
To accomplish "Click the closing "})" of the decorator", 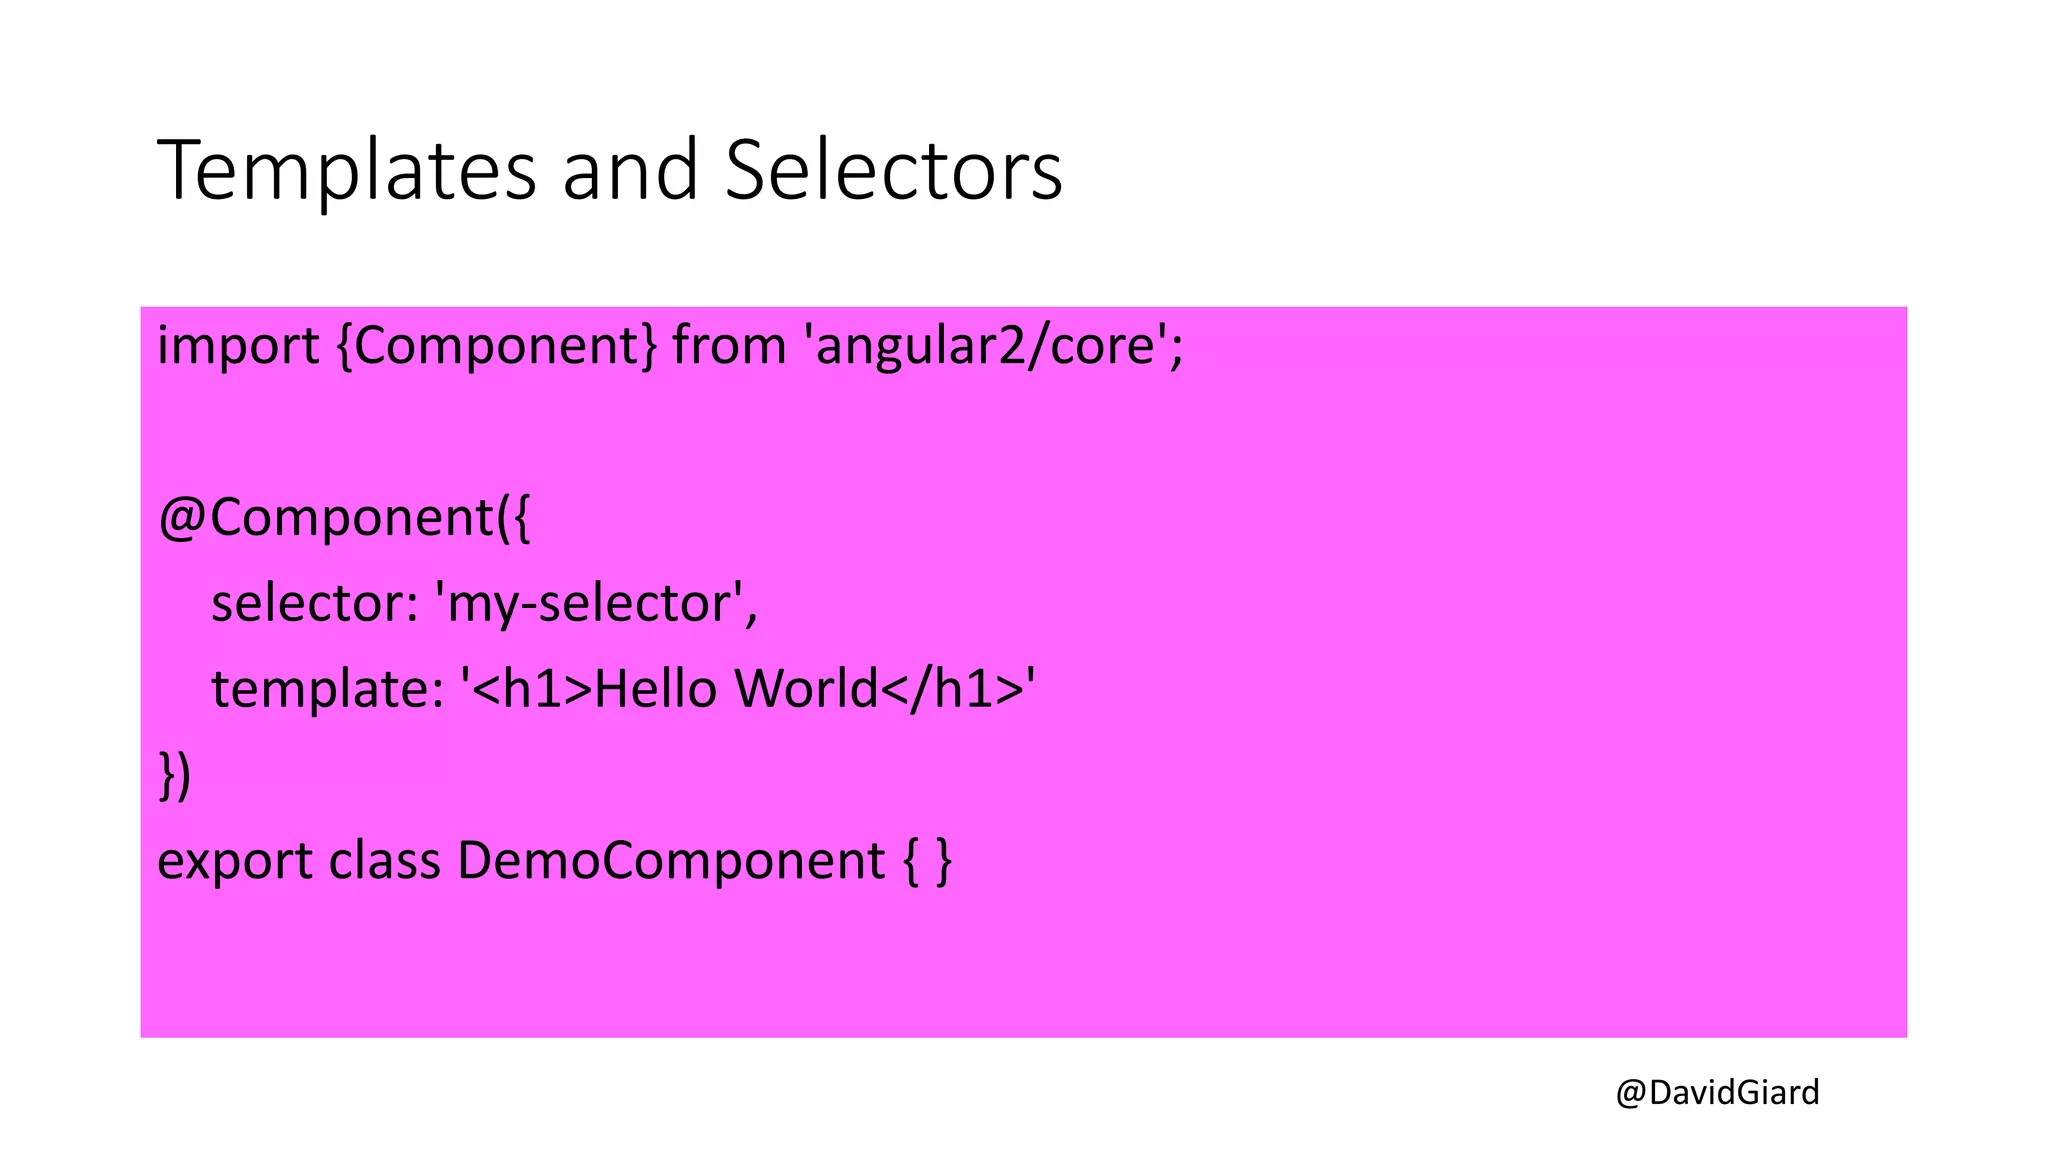I will click(x=175, y=775).
